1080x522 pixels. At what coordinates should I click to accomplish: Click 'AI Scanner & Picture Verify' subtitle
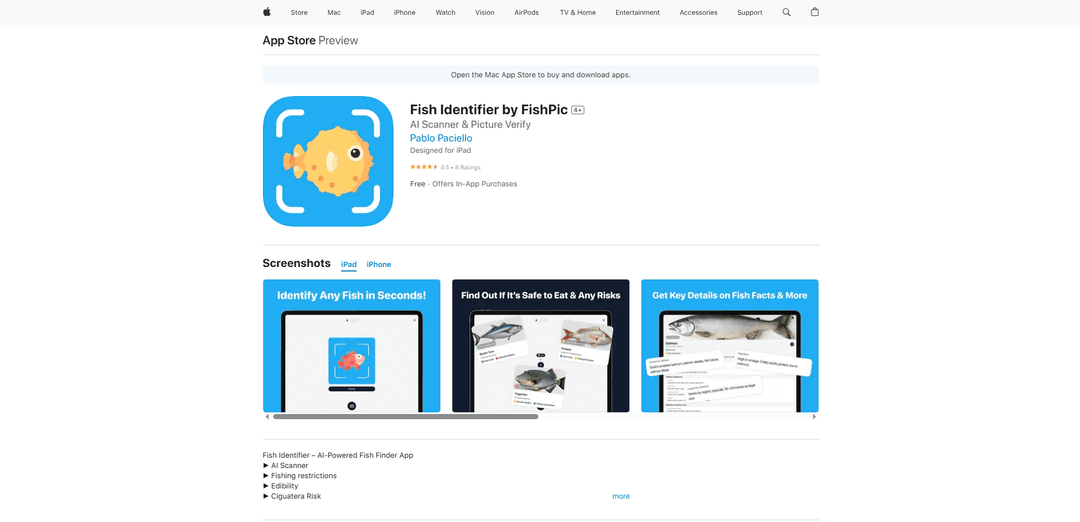tap(470, 125)
